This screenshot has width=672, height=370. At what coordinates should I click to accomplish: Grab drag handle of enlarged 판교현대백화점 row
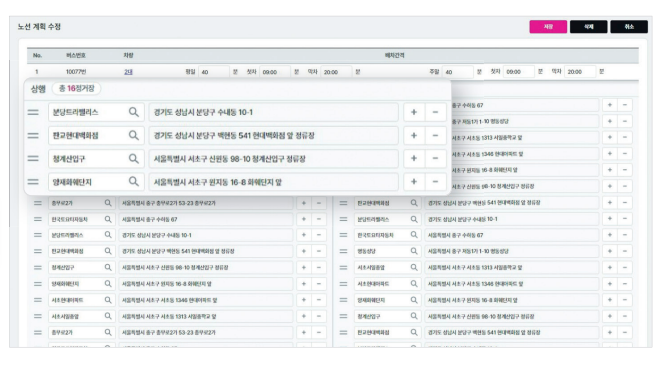[33, 135]
